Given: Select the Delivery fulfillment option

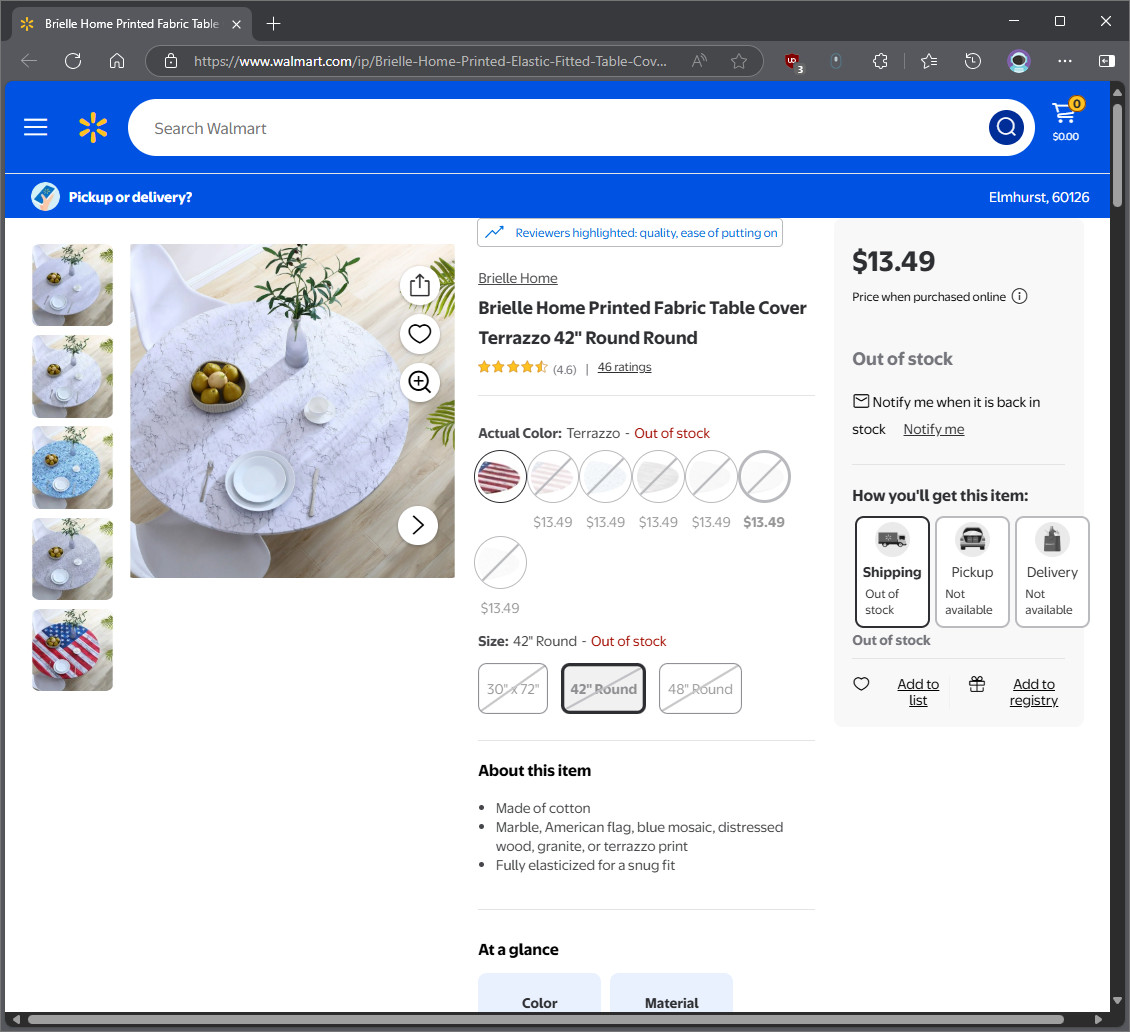Looking at the screenshot, I should coord(1052,571).
